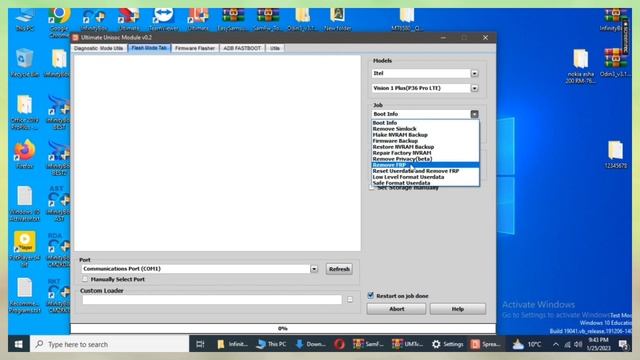The image size is (640, 360).
Task: Choose Safe Format Userdata option
Action: pyautogui.click(x=425, y=183)
